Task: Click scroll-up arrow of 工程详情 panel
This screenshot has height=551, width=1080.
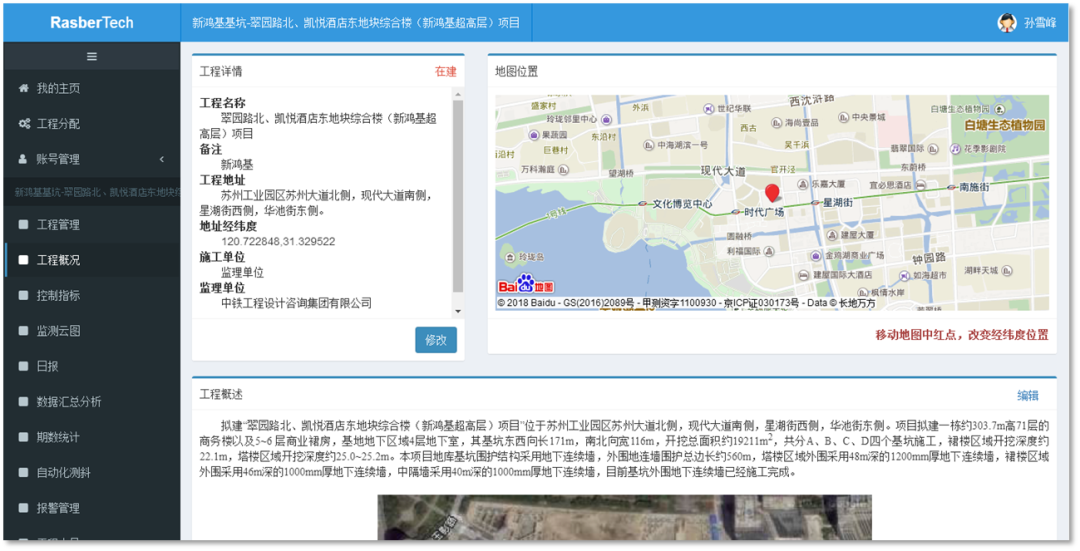Action: 458,94
